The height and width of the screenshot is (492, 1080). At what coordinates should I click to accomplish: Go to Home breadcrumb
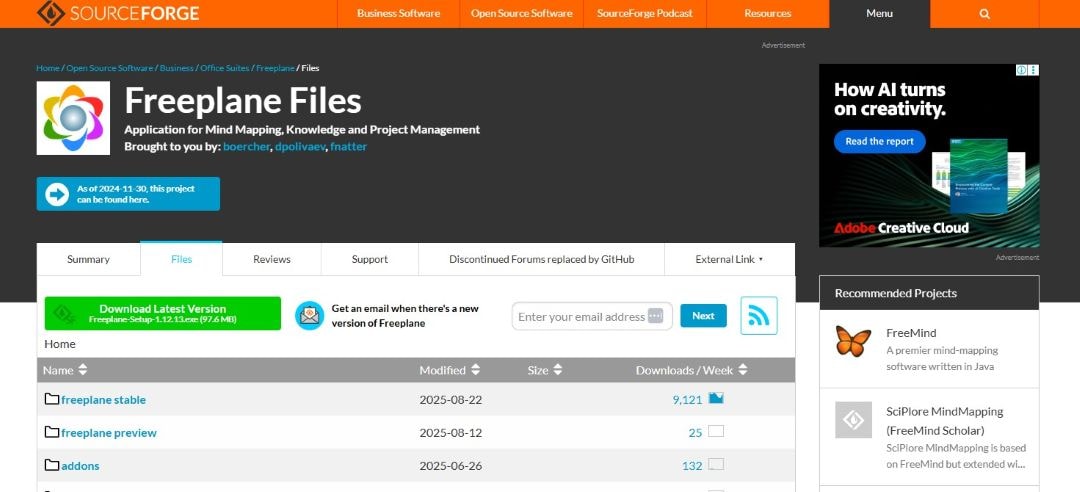48,68
